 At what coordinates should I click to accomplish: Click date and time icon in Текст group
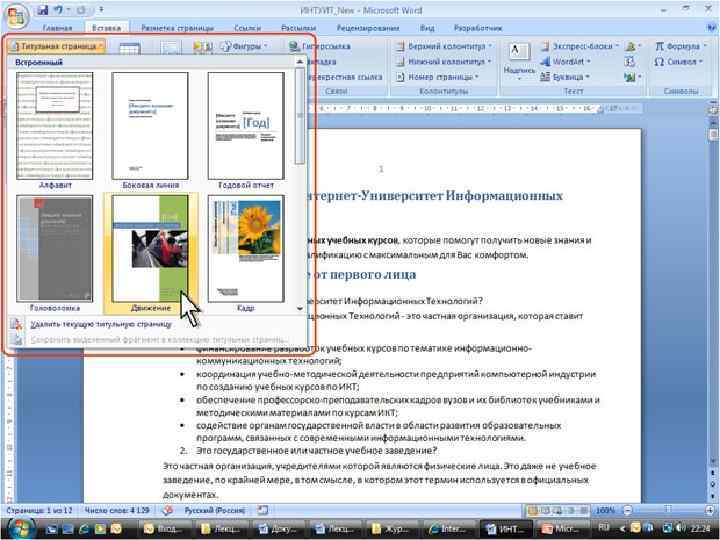click(630, 61)
